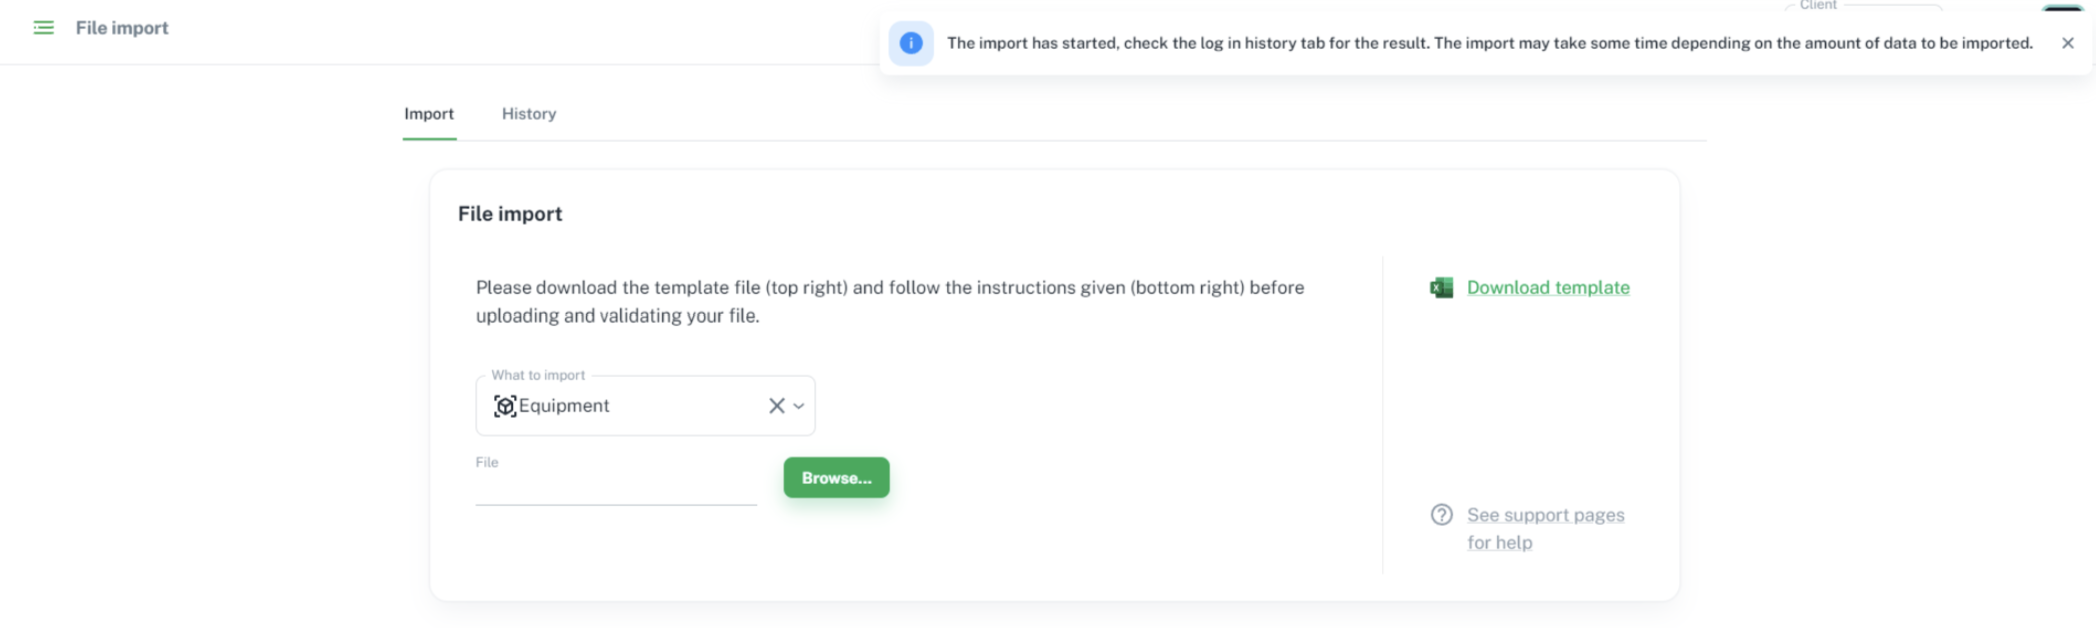Viewport: 2096px width, 628px height.
Task: Select the Import tab
Action: coord(429,114)
